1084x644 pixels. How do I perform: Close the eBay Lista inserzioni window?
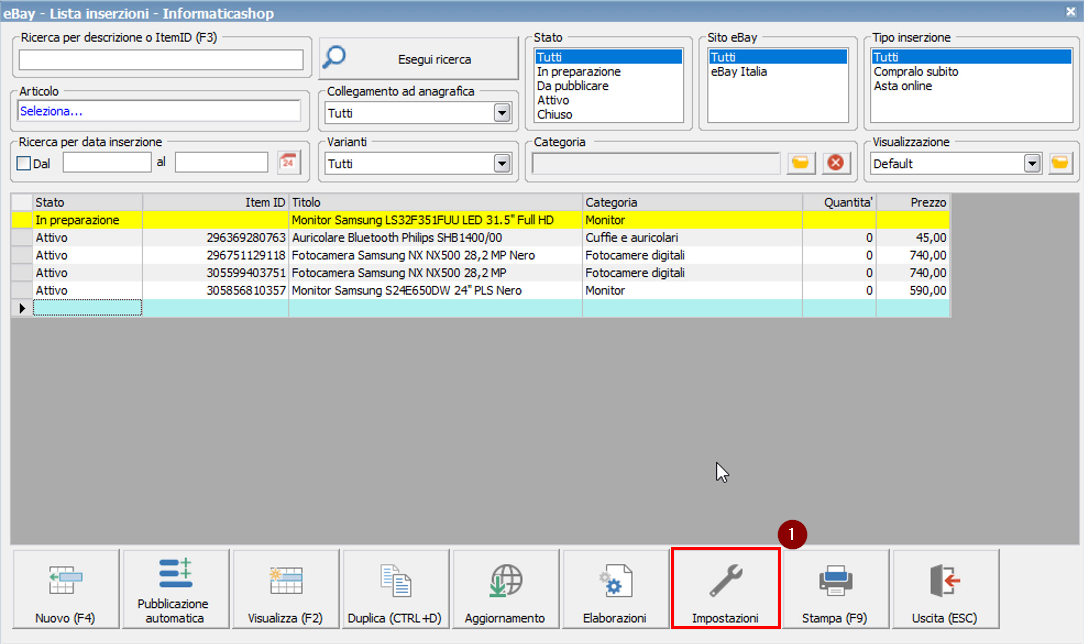point(1070,12)
